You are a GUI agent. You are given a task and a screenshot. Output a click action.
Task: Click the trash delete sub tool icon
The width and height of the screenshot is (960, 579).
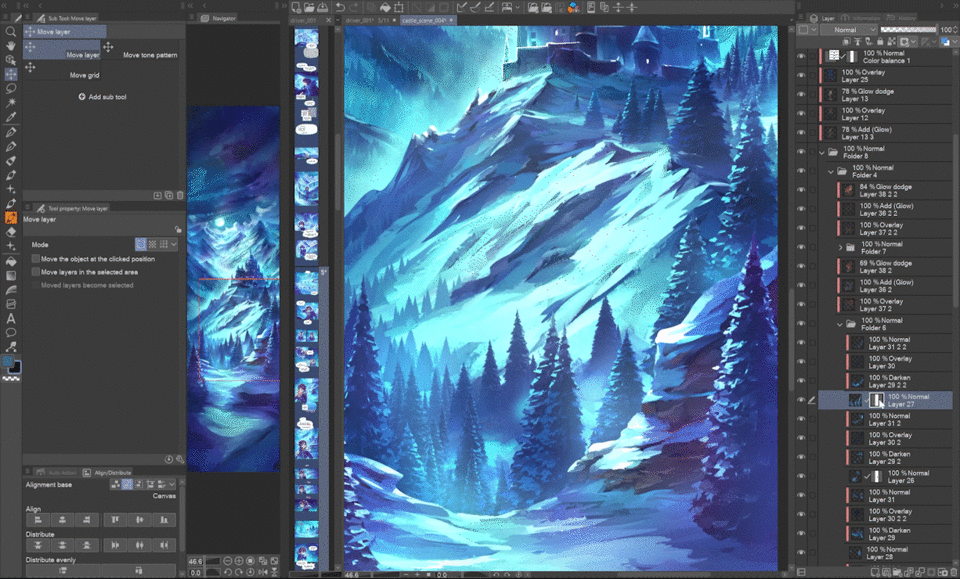(x=180, y=195)
